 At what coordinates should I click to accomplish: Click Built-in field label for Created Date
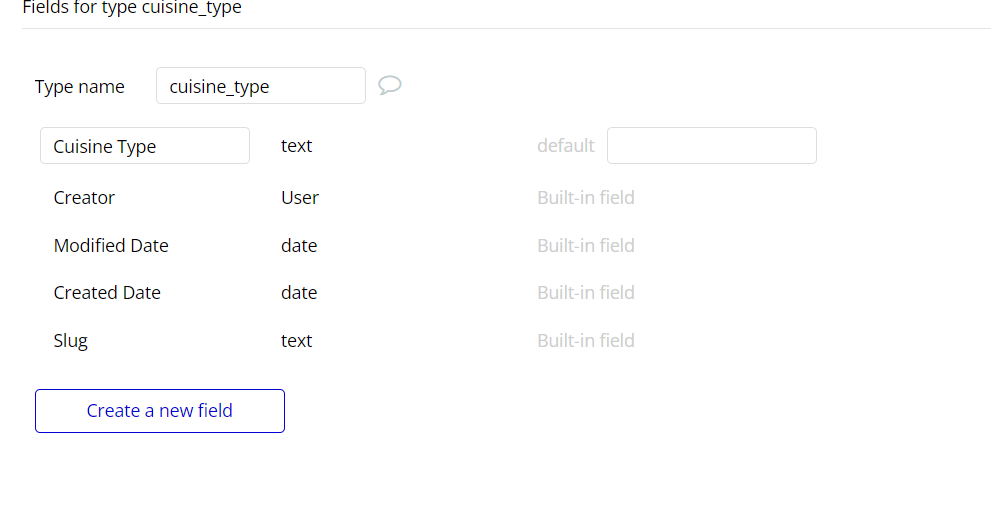(x=586, y=293)
